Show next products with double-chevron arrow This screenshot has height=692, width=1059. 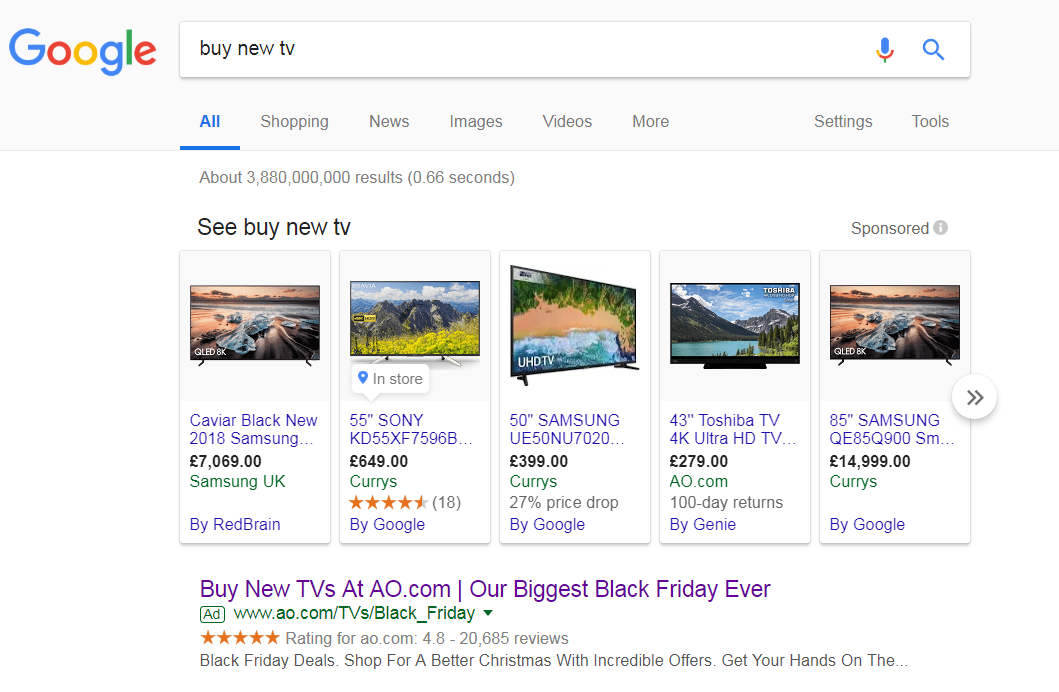pos(975,397)
